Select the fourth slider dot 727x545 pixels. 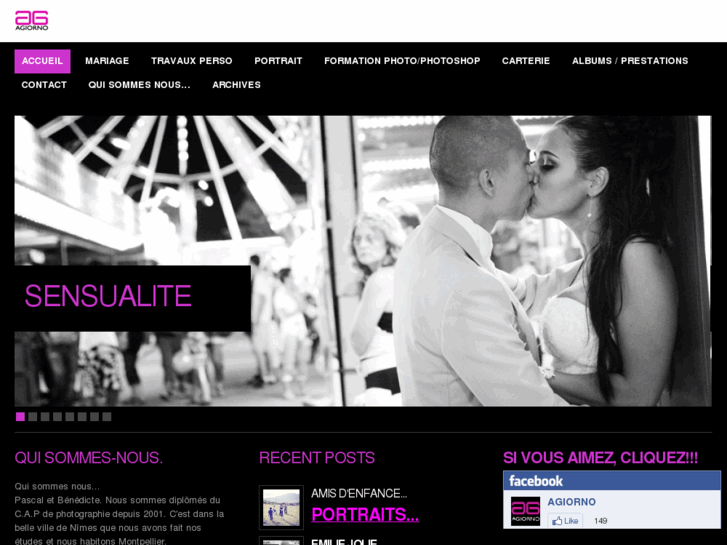pos(57,417)
